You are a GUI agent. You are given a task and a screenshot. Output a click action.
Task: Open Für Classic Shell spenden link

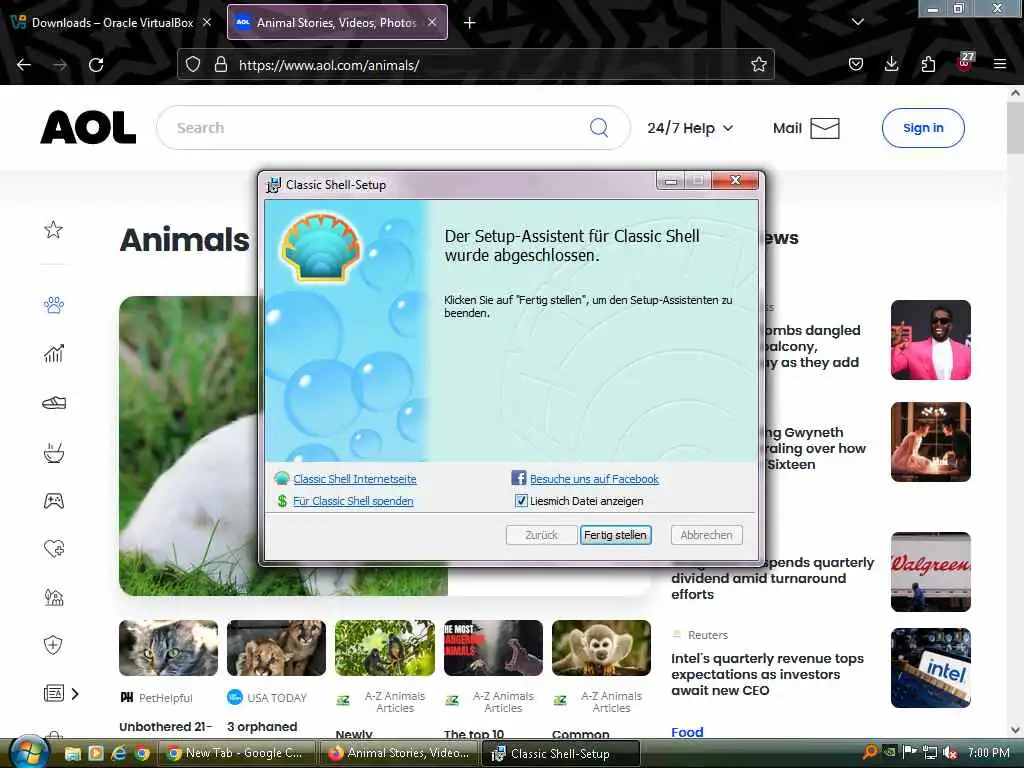pos(353,501)
